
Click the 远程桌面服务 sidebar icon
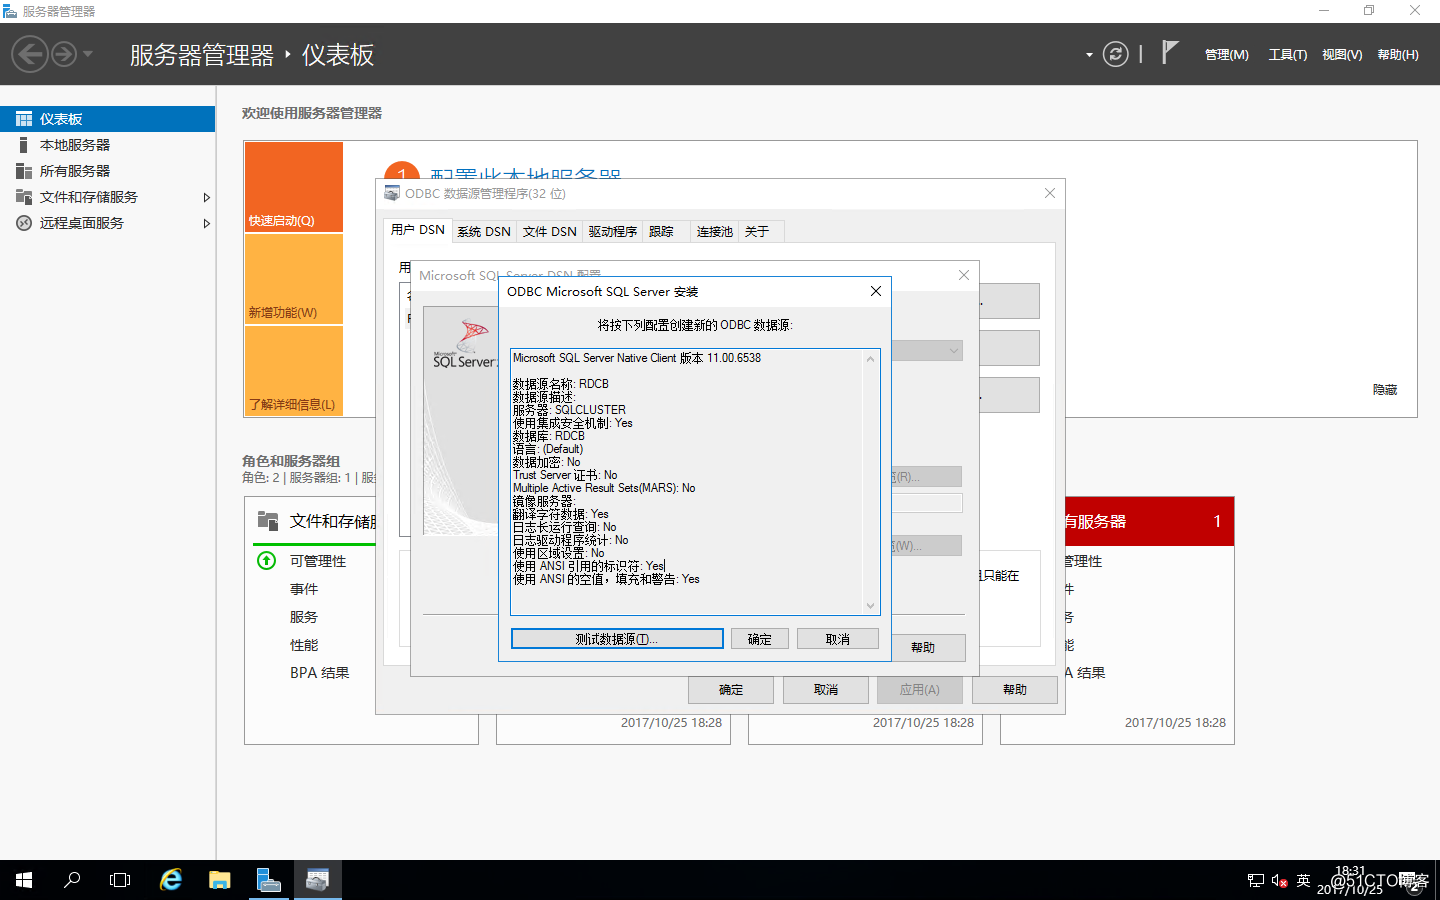(x=24, y=223)
